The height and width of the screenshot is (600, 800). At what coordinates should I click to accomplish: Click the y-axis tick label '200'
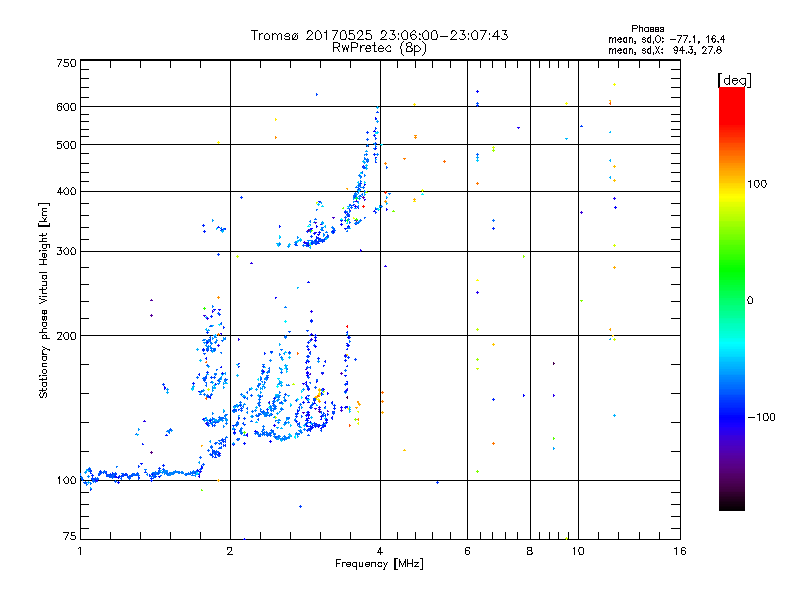click(66, 336)
